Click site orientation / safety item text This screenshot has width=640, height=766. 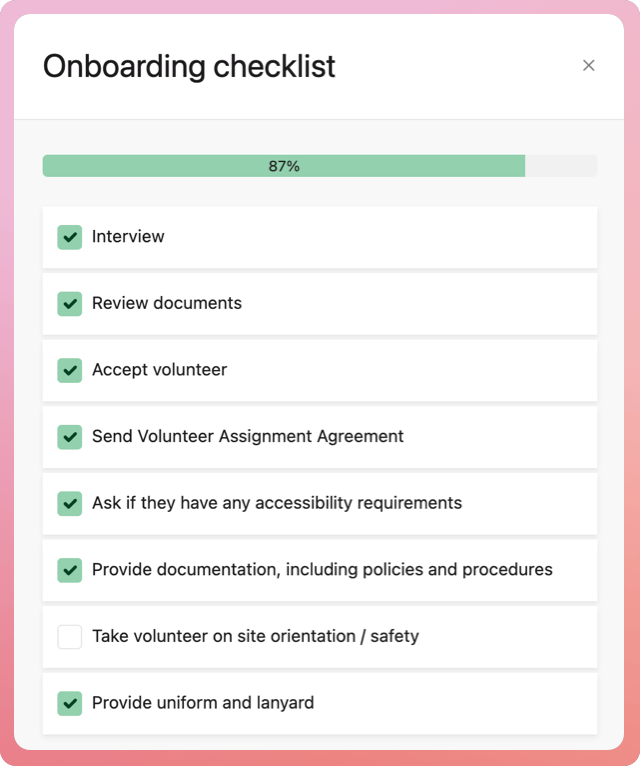(255, 636)
